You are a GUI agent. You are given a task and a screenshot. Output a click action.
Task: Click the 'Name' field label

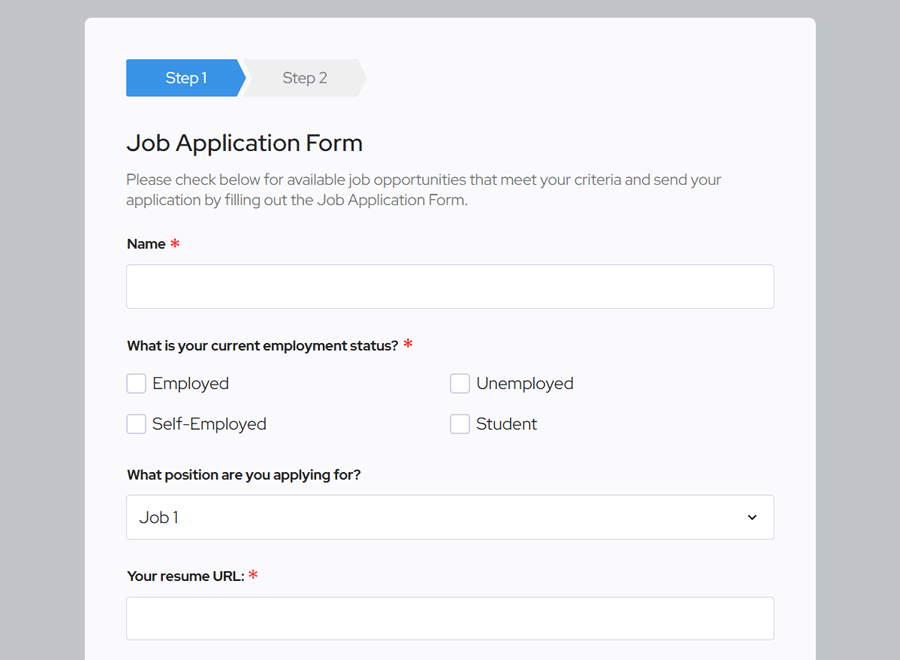point(146,244)
